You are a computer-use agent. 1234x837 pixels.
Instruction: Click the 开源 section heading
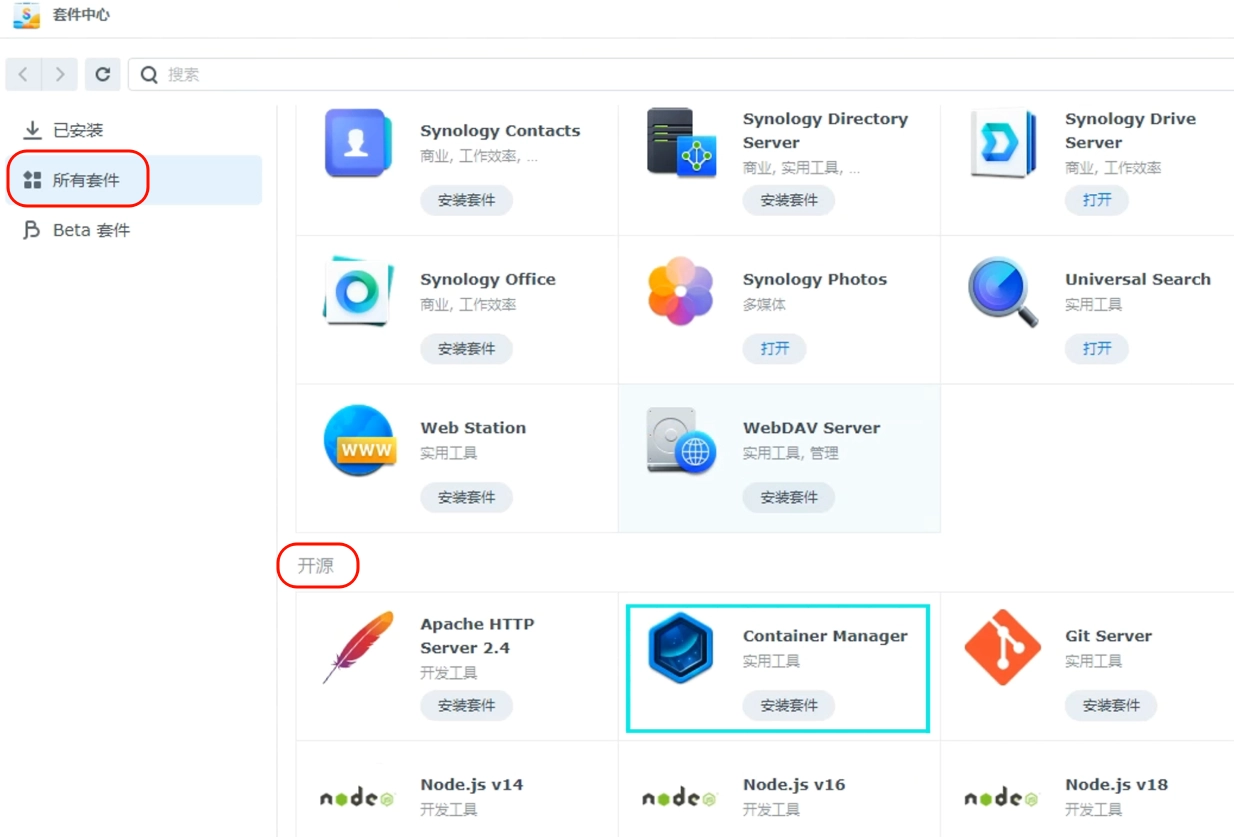tap(316, 566)
